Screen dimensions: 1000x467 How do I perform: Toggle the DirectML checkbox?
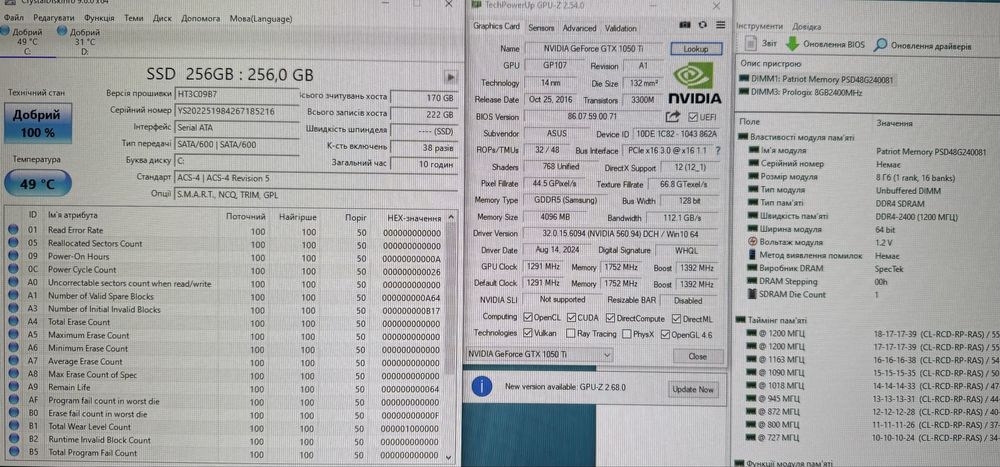click(677, 318)
